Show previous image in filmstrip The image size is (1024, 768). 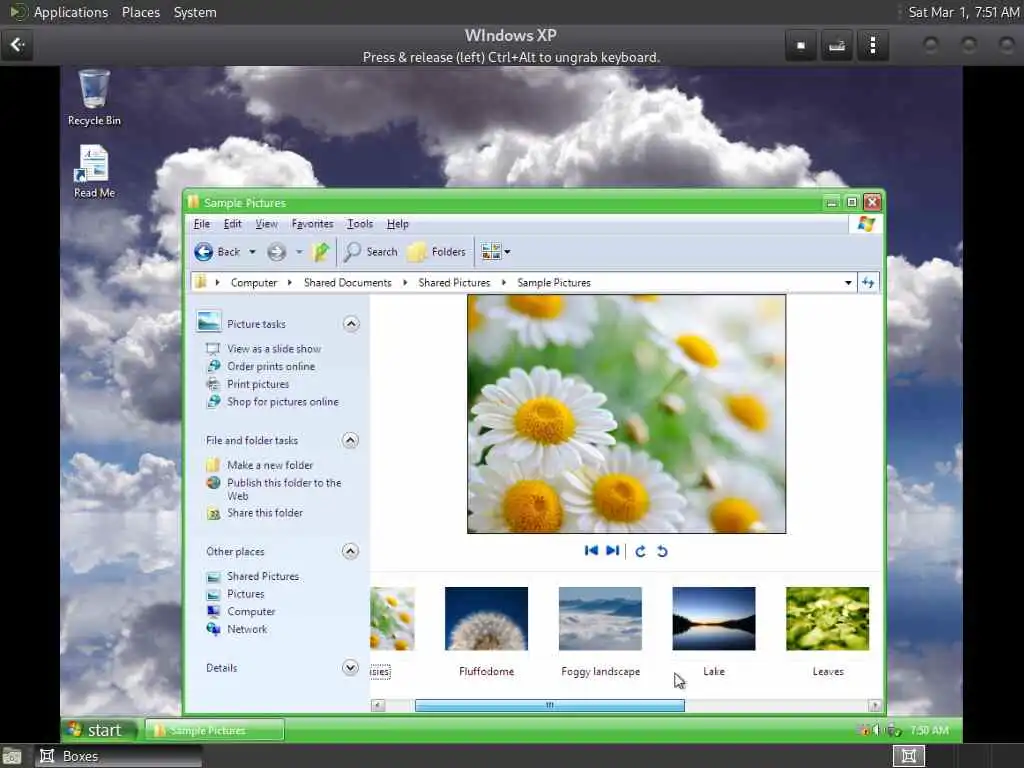pos(591,551)
